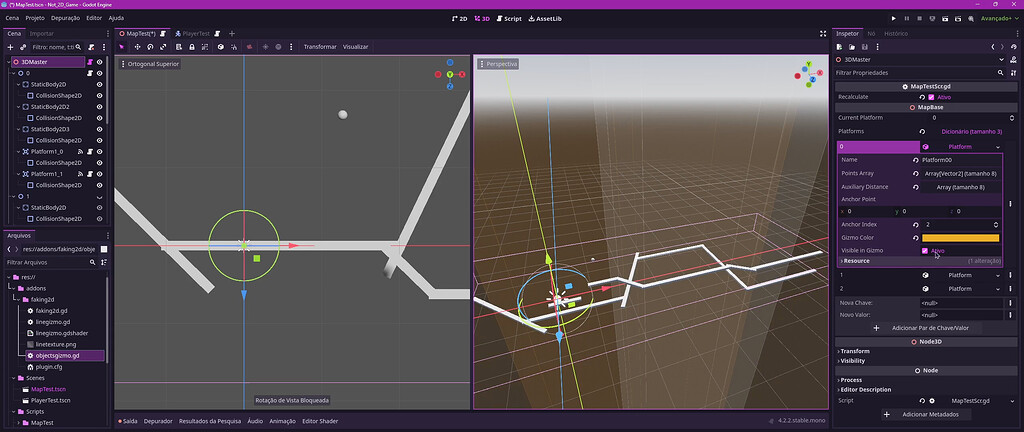The width and height of the screenshot is (1024, 432).
Task: Uncheck the Recalculate Ativo checkbox
Action: click(x=932, y=97)
